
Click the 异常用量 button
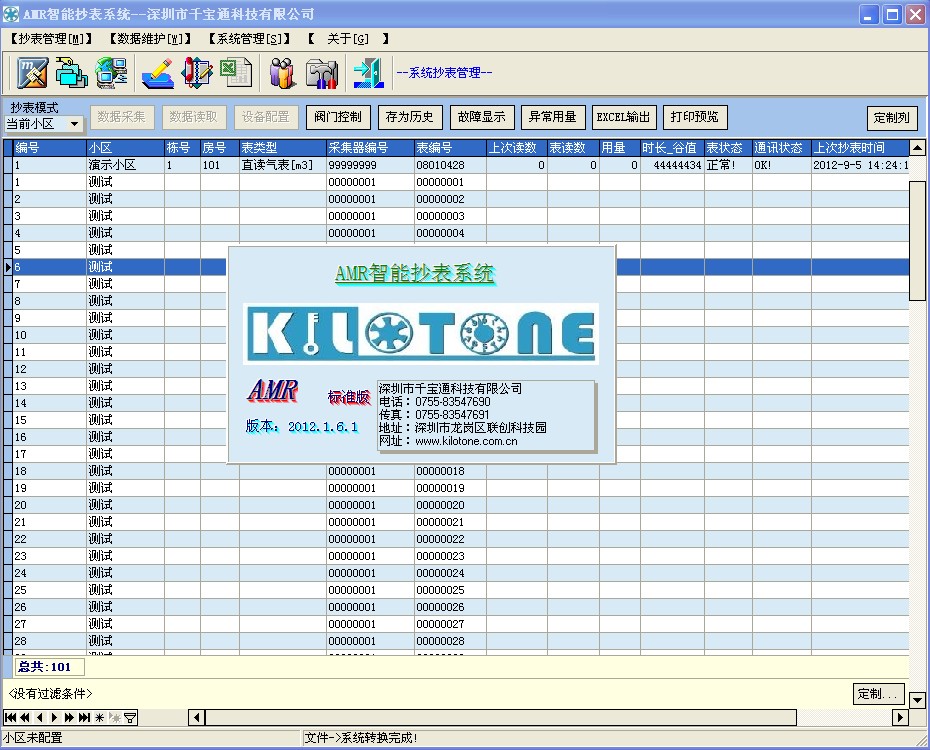(x=553, y=117)
